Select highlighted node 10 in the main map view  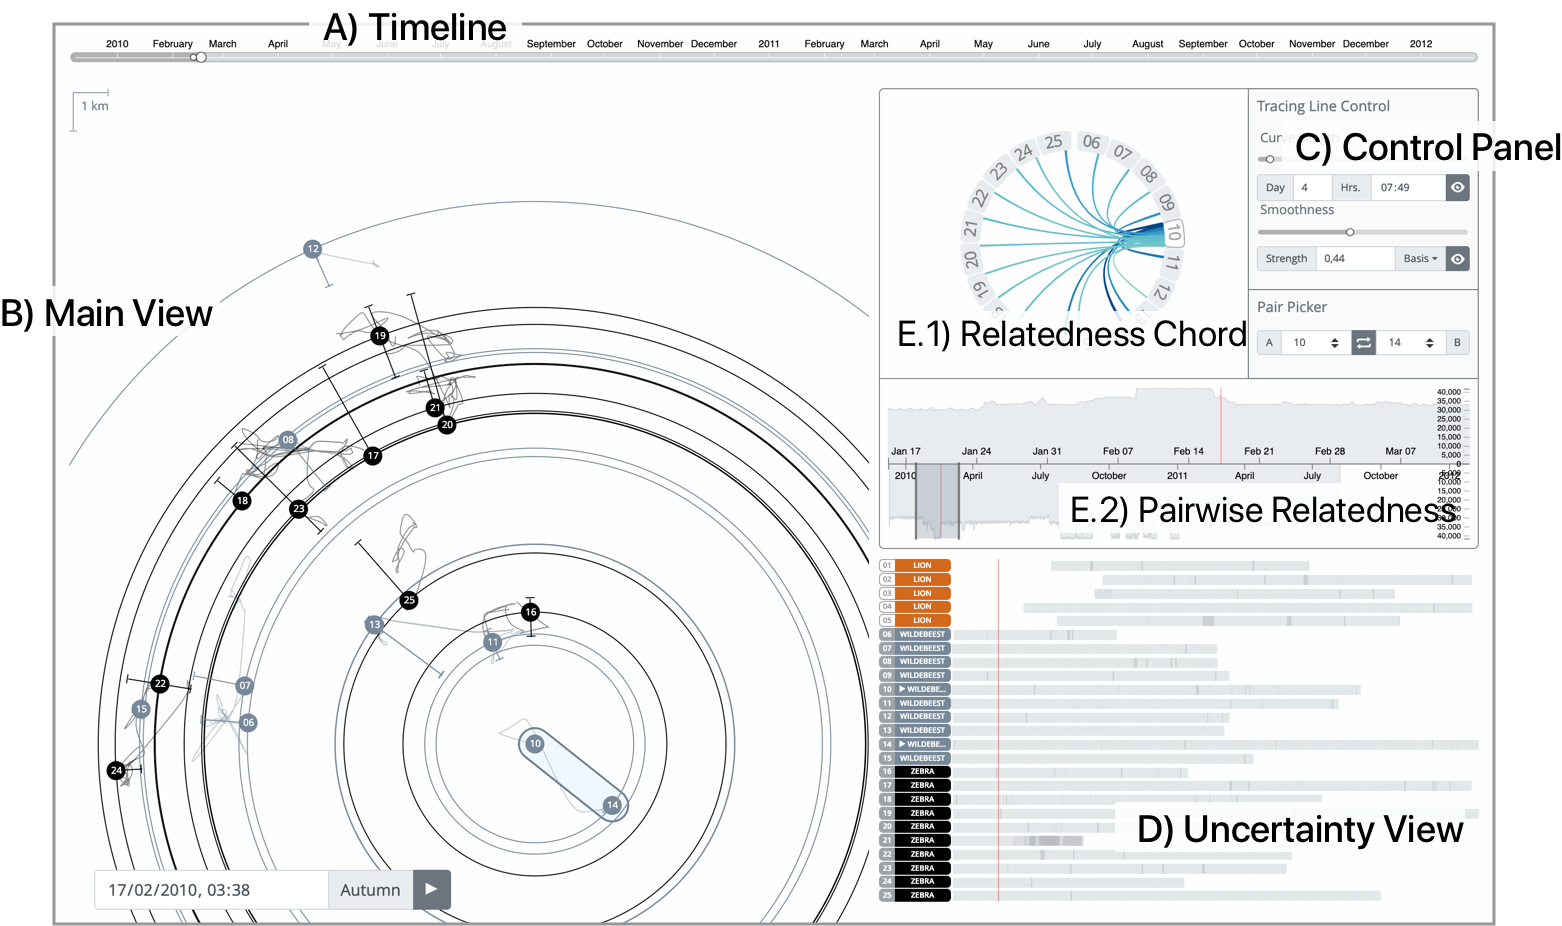click(x=535, y=743)
